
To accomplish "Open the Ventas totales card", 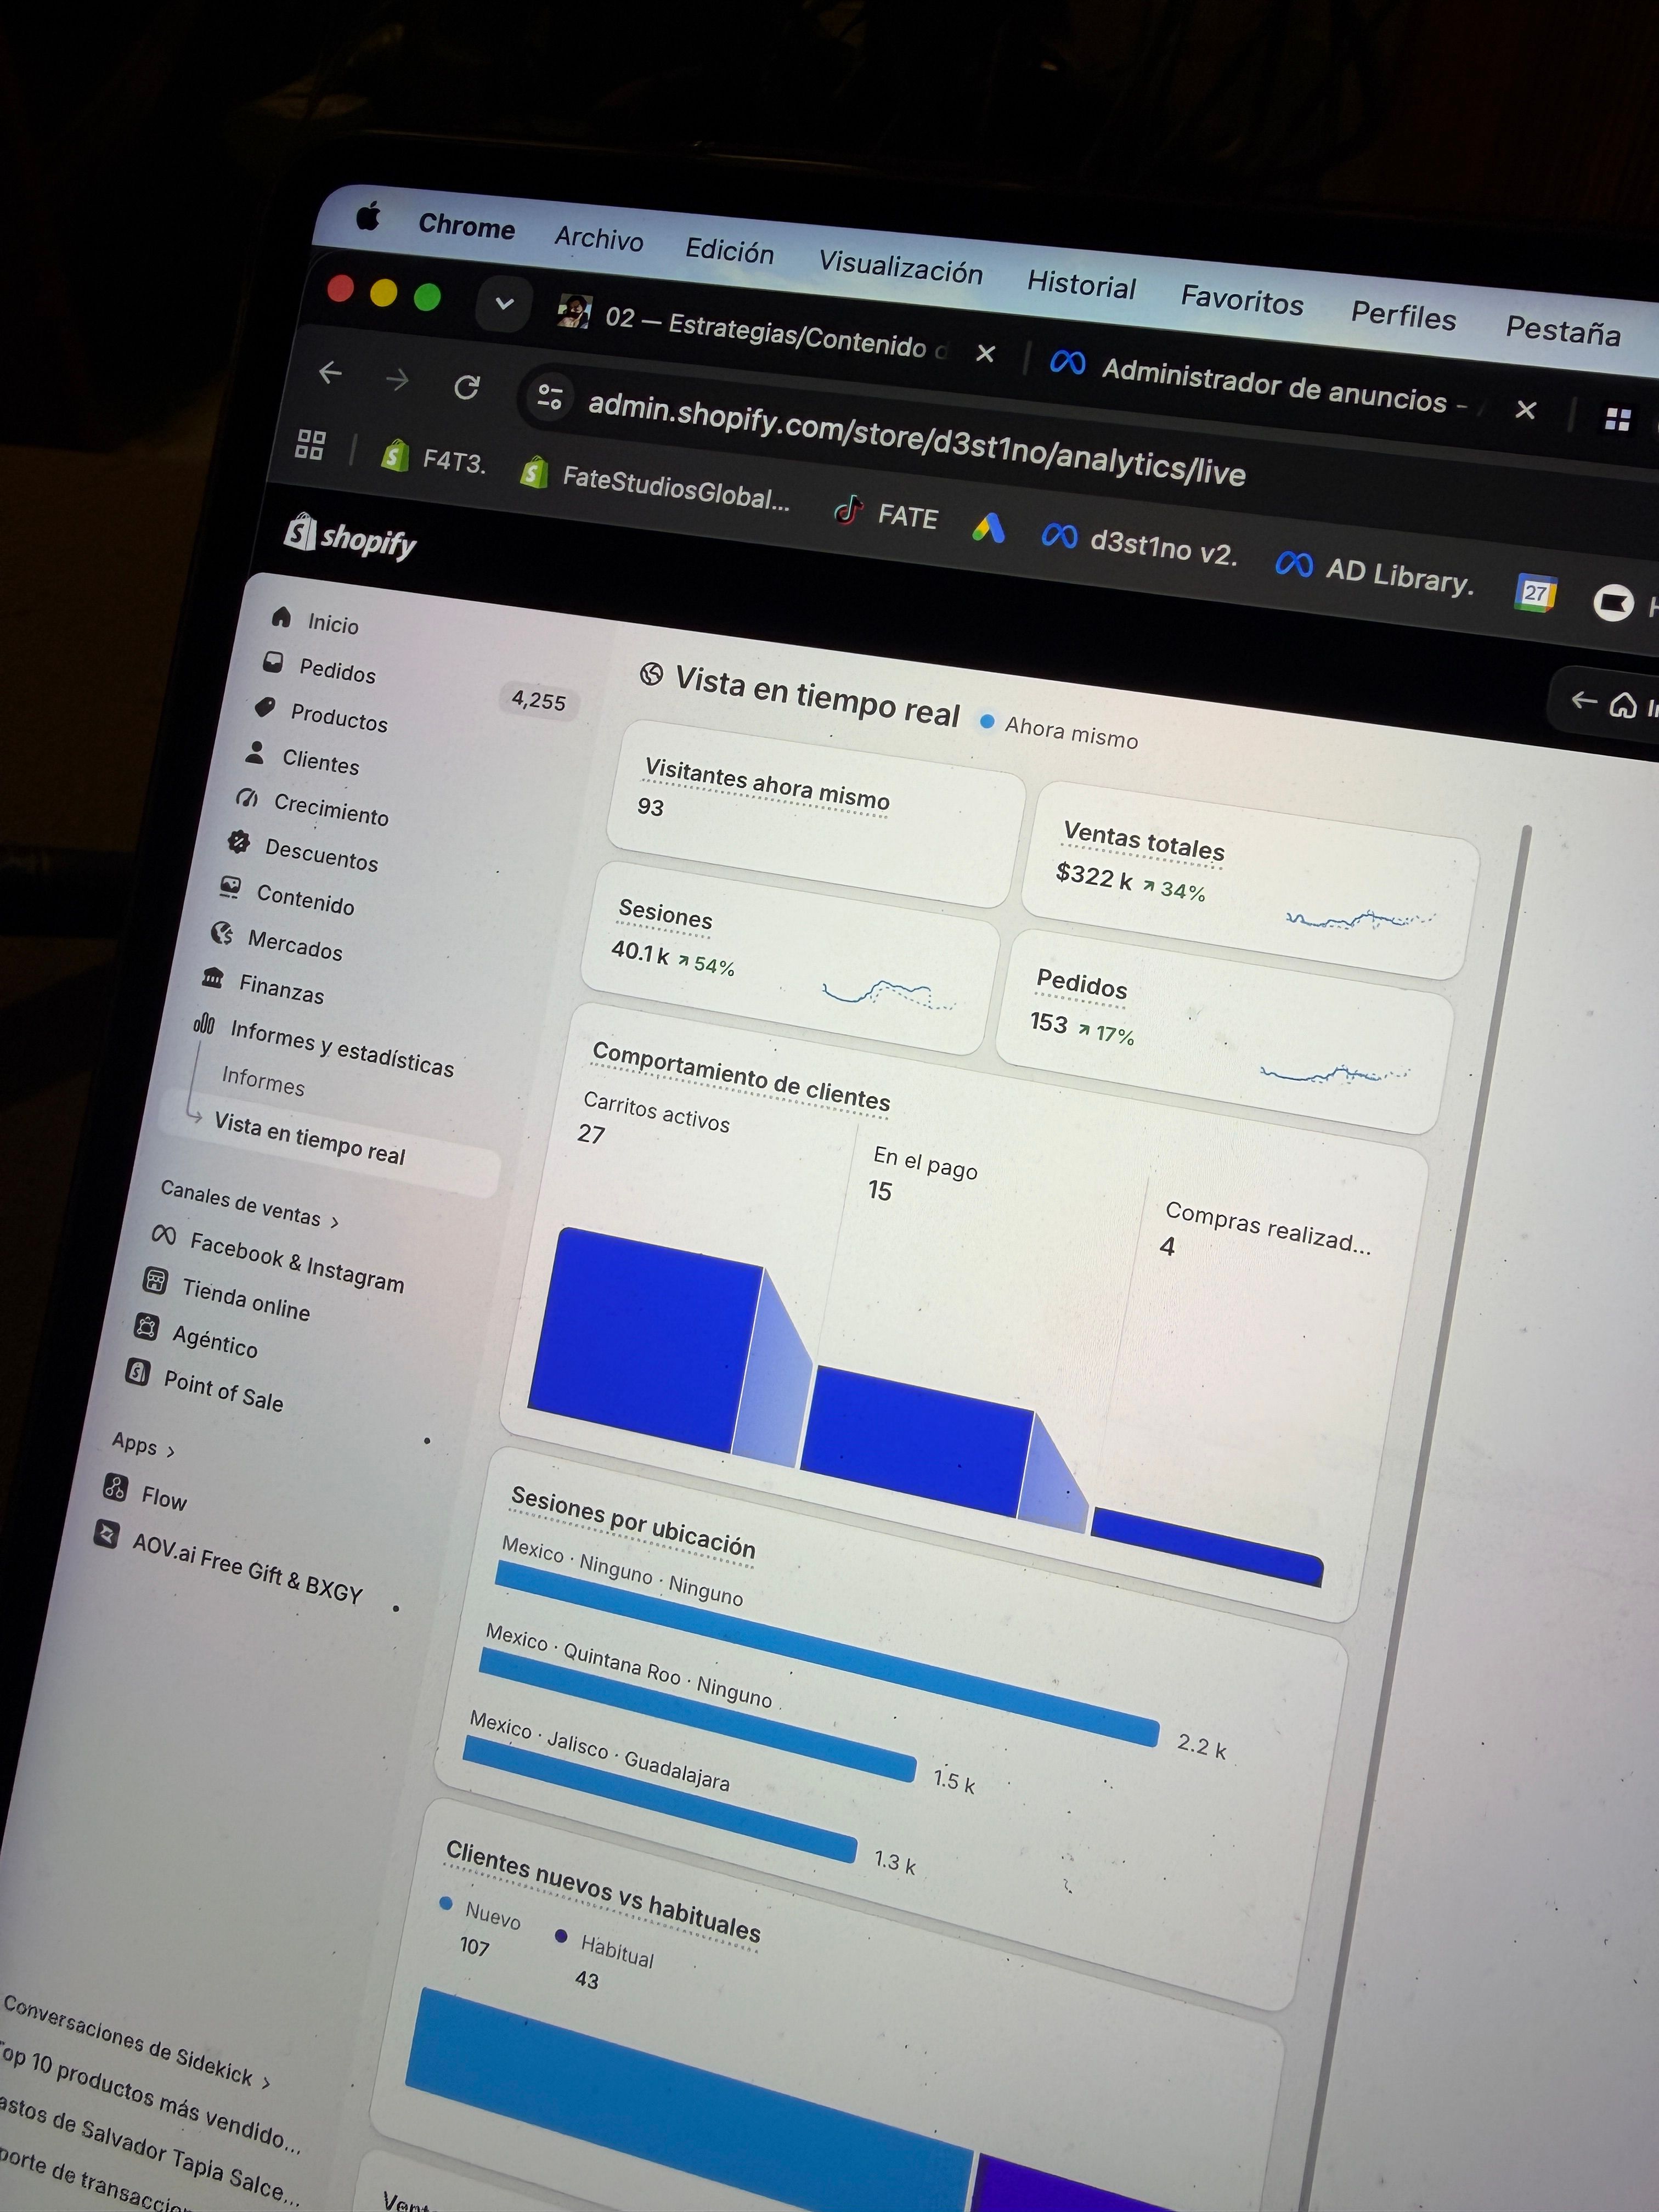I will 1250,879.
